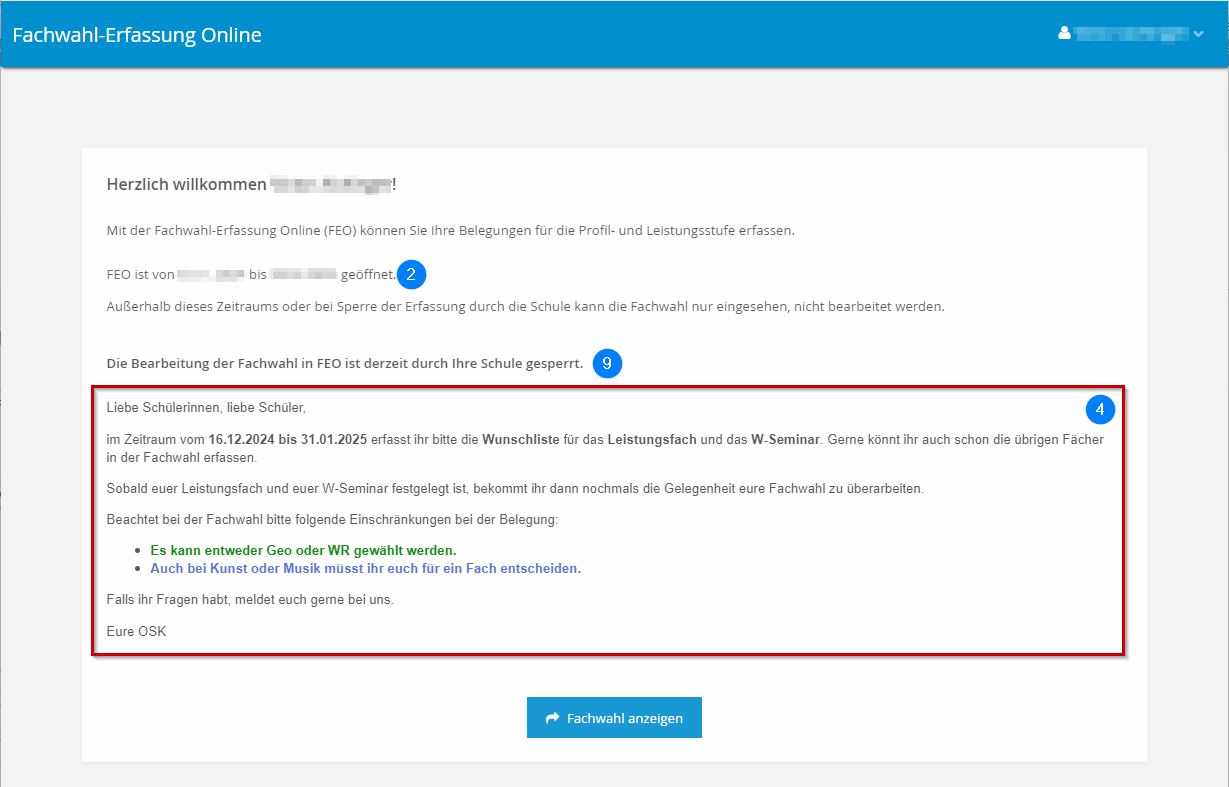Click the text 'Die Bearbeitung der Fachwahl in FEO ist derzeit durch Ihre Schule gesperrt.'
The image size is (1229, 787).
tap(345, 363)
